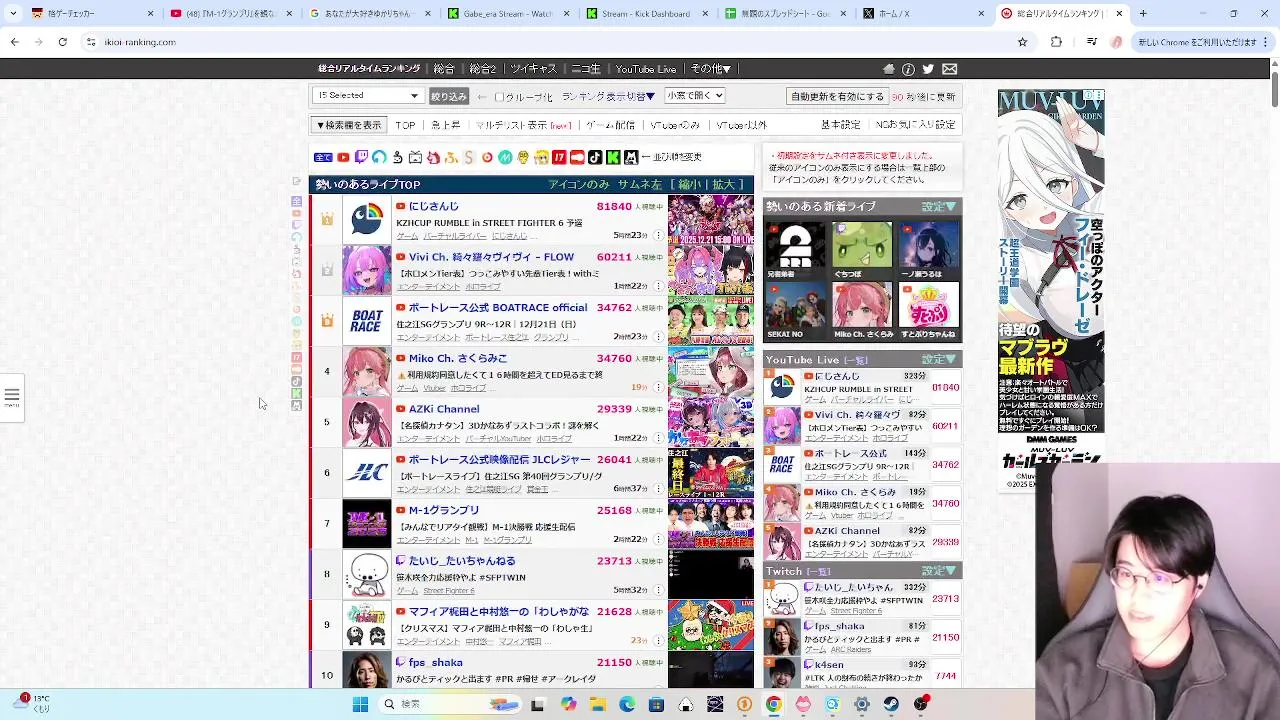Toggle the グループ化 checkbox
Image resolution: width=1280 pixels, height=720 pixels.
499,97
